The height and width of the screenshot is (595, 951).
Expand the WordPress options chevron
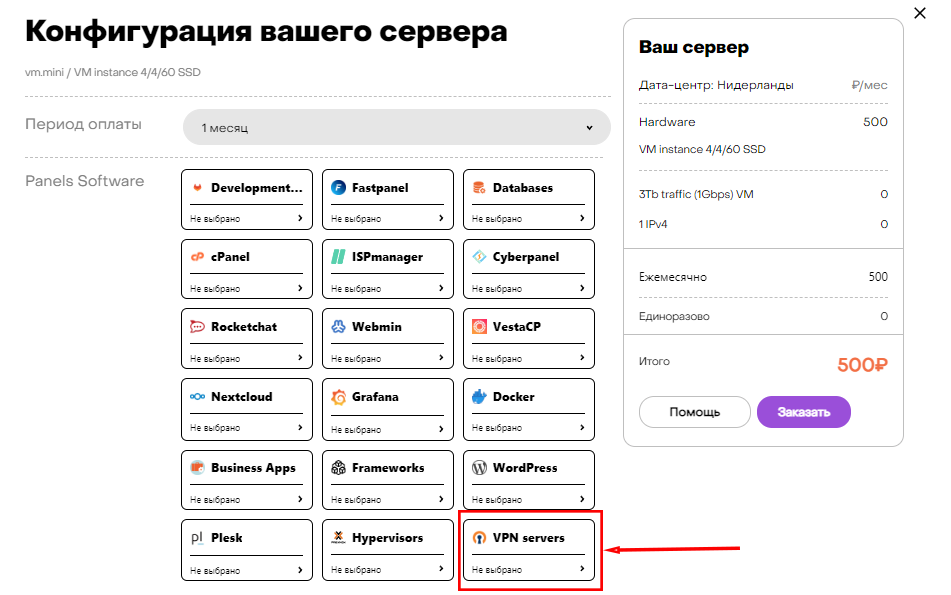[582, 499]
